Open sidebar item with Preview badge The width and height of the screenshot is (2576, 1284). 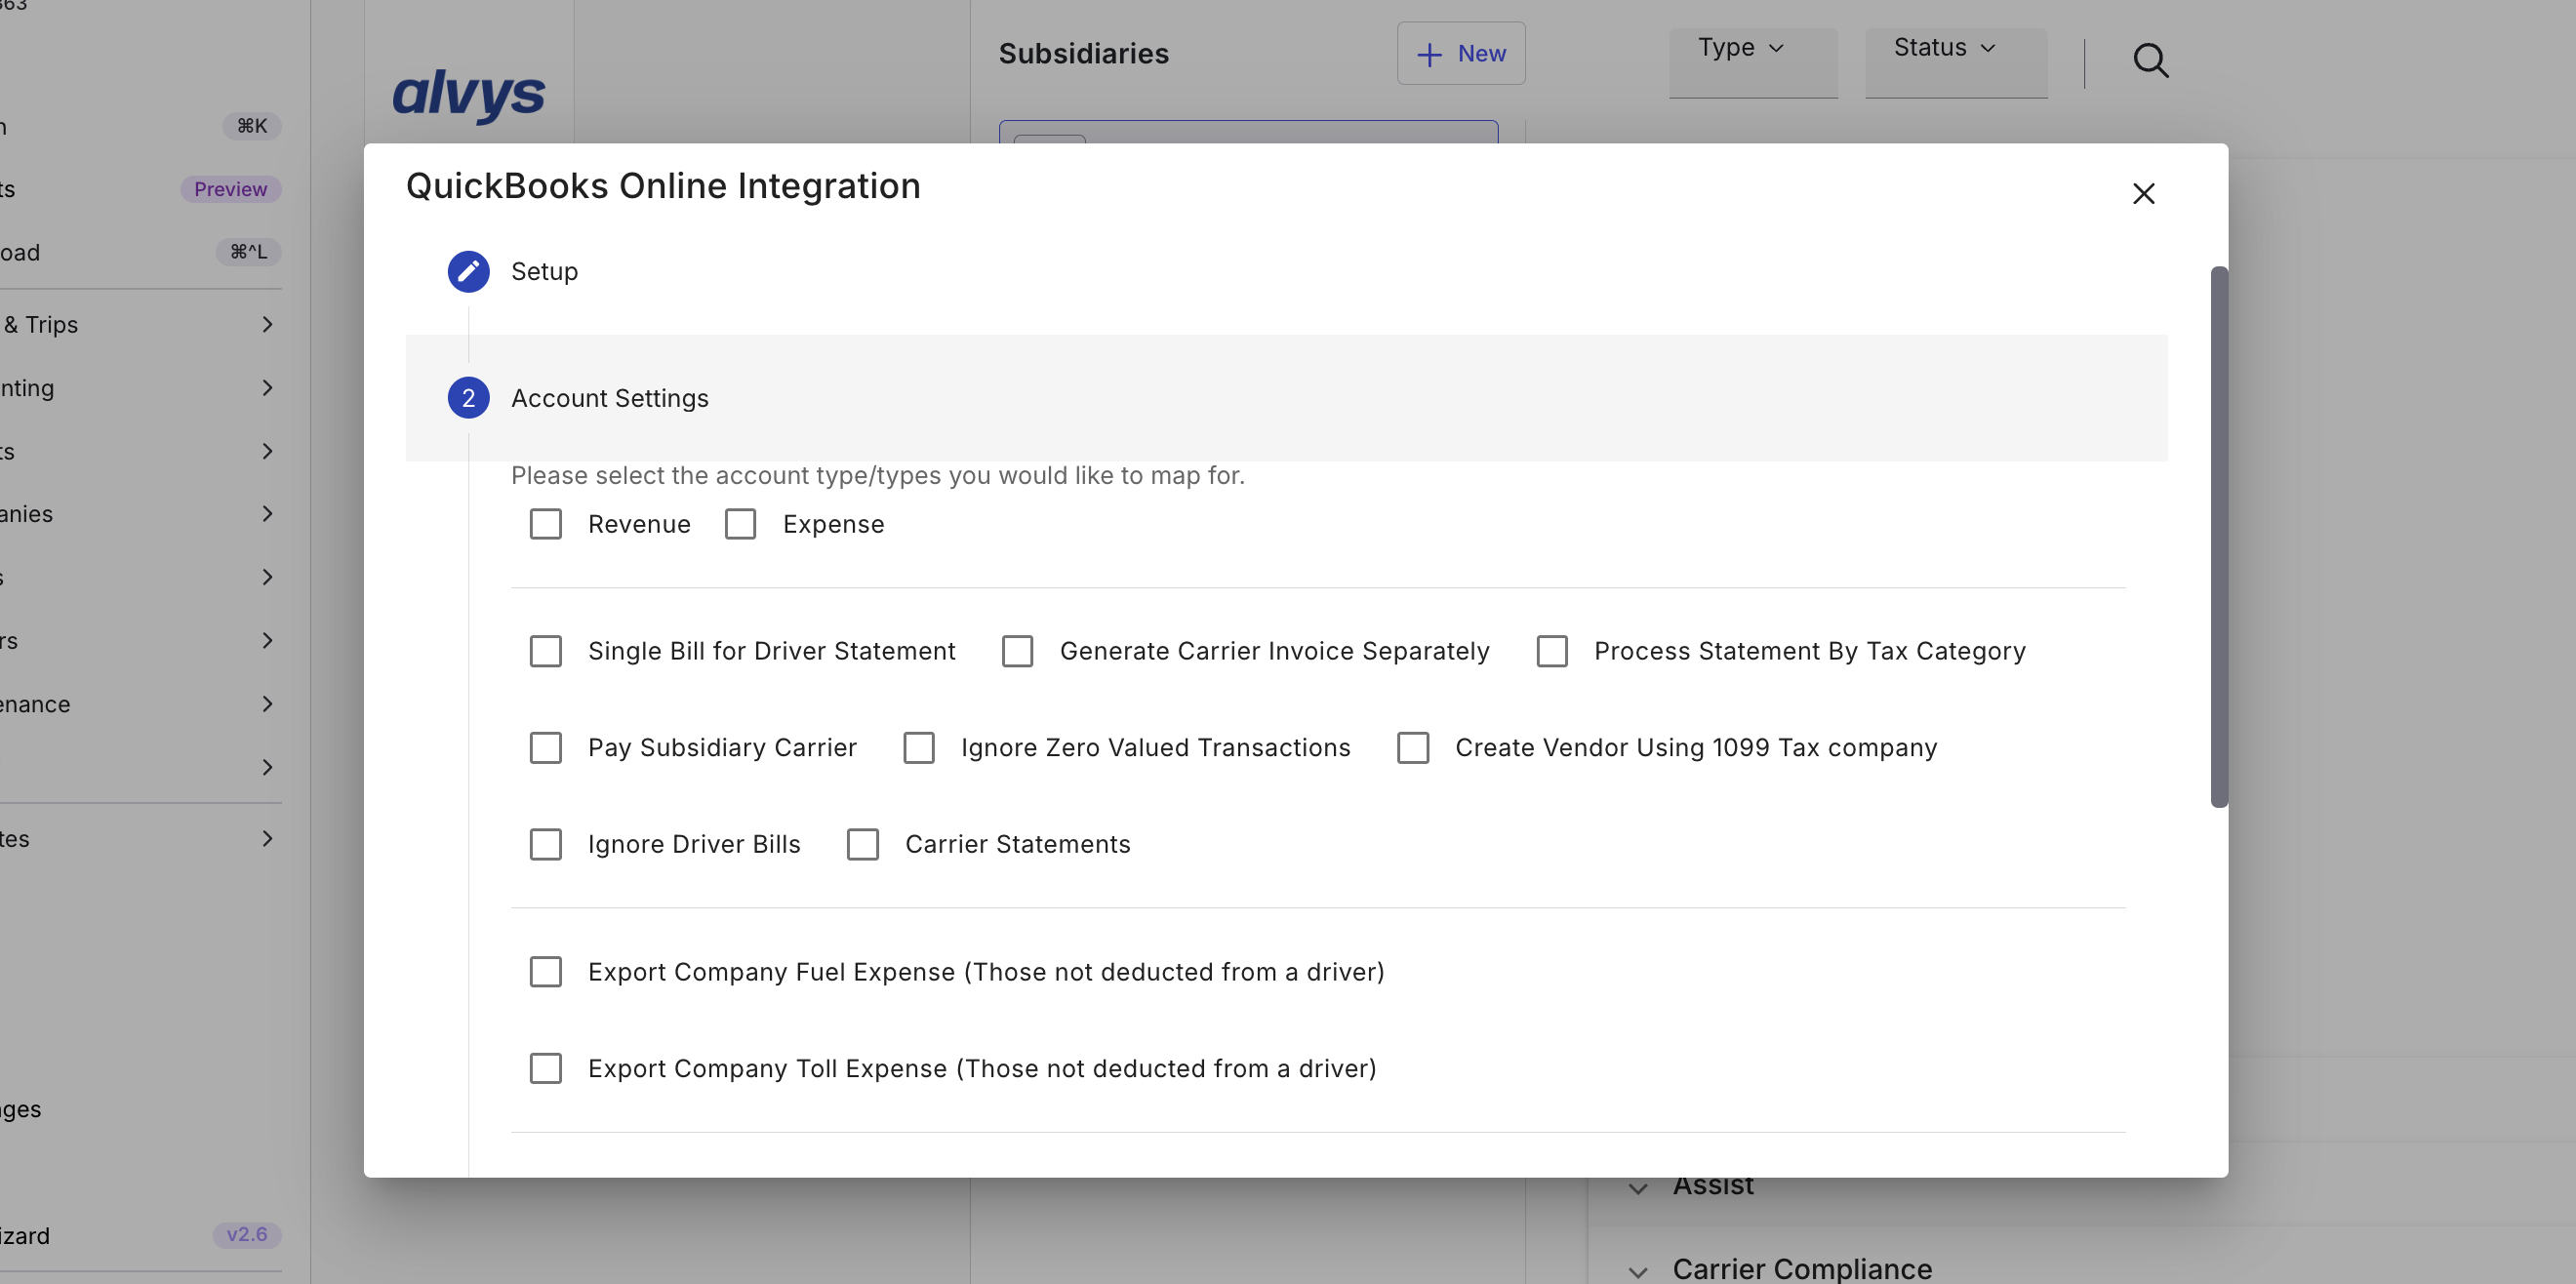[x=140, y=190]
